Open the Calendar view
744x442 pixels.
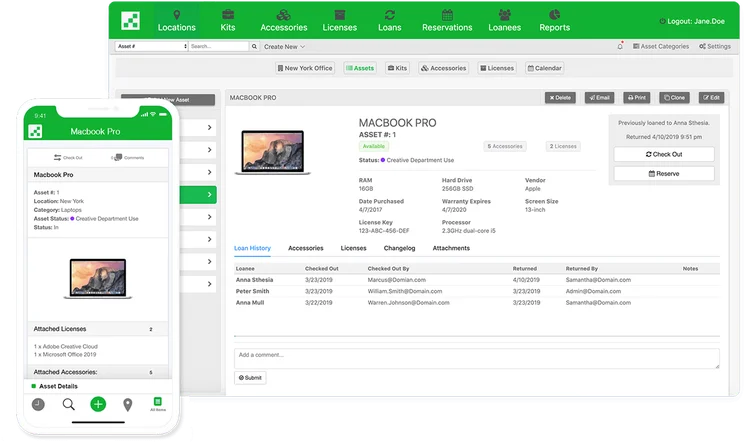(545, 68)
